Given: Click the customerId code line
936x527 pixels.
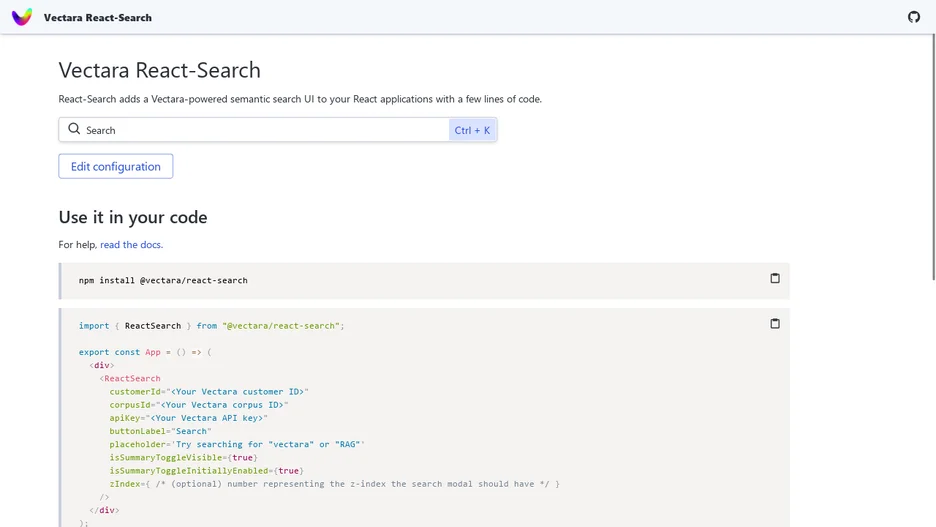Looking at the screenshot, I should [209, 392].
